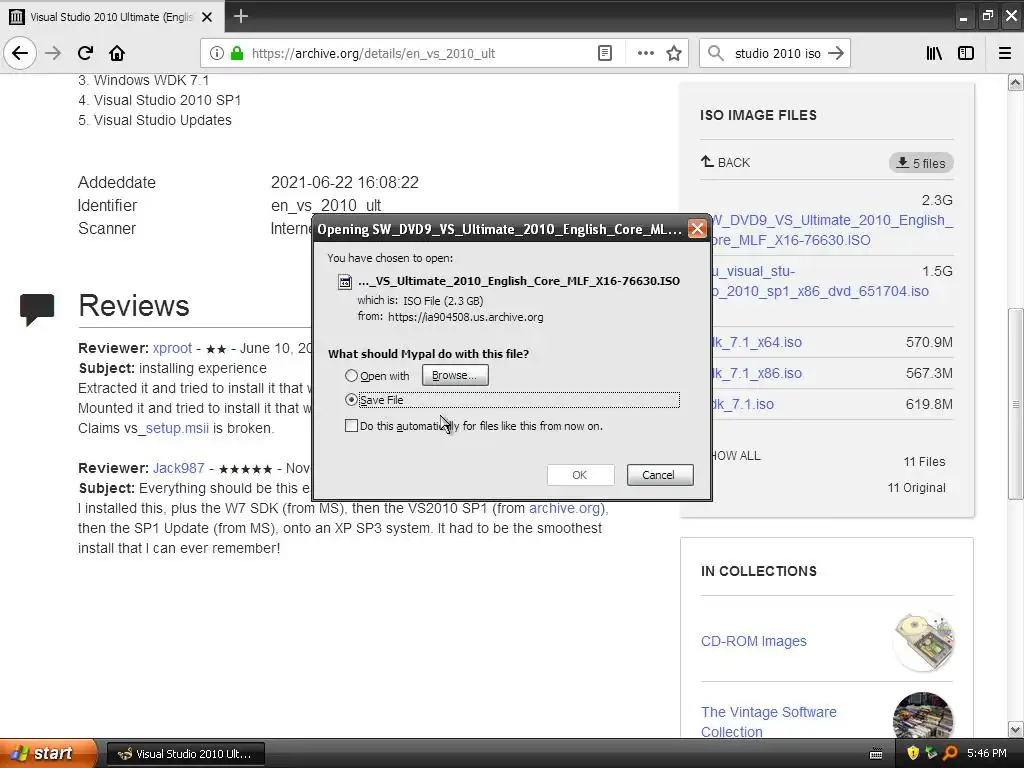Click the Visual Studio 2010 Ult taskbar button
Viewport: 1024px width, 768px height.
pyautogui.click(x=185, y=754)
